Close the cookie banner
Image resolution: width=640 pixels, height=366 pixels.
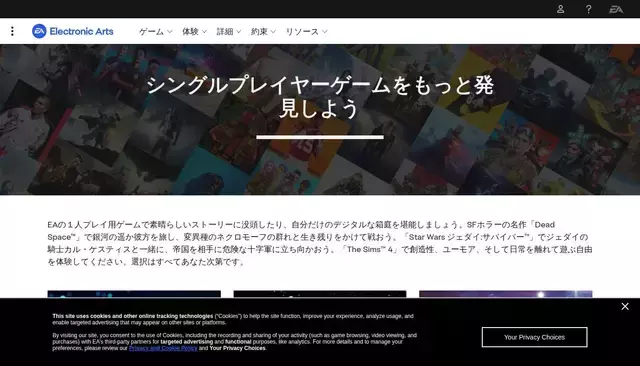(x=625, y=306)
